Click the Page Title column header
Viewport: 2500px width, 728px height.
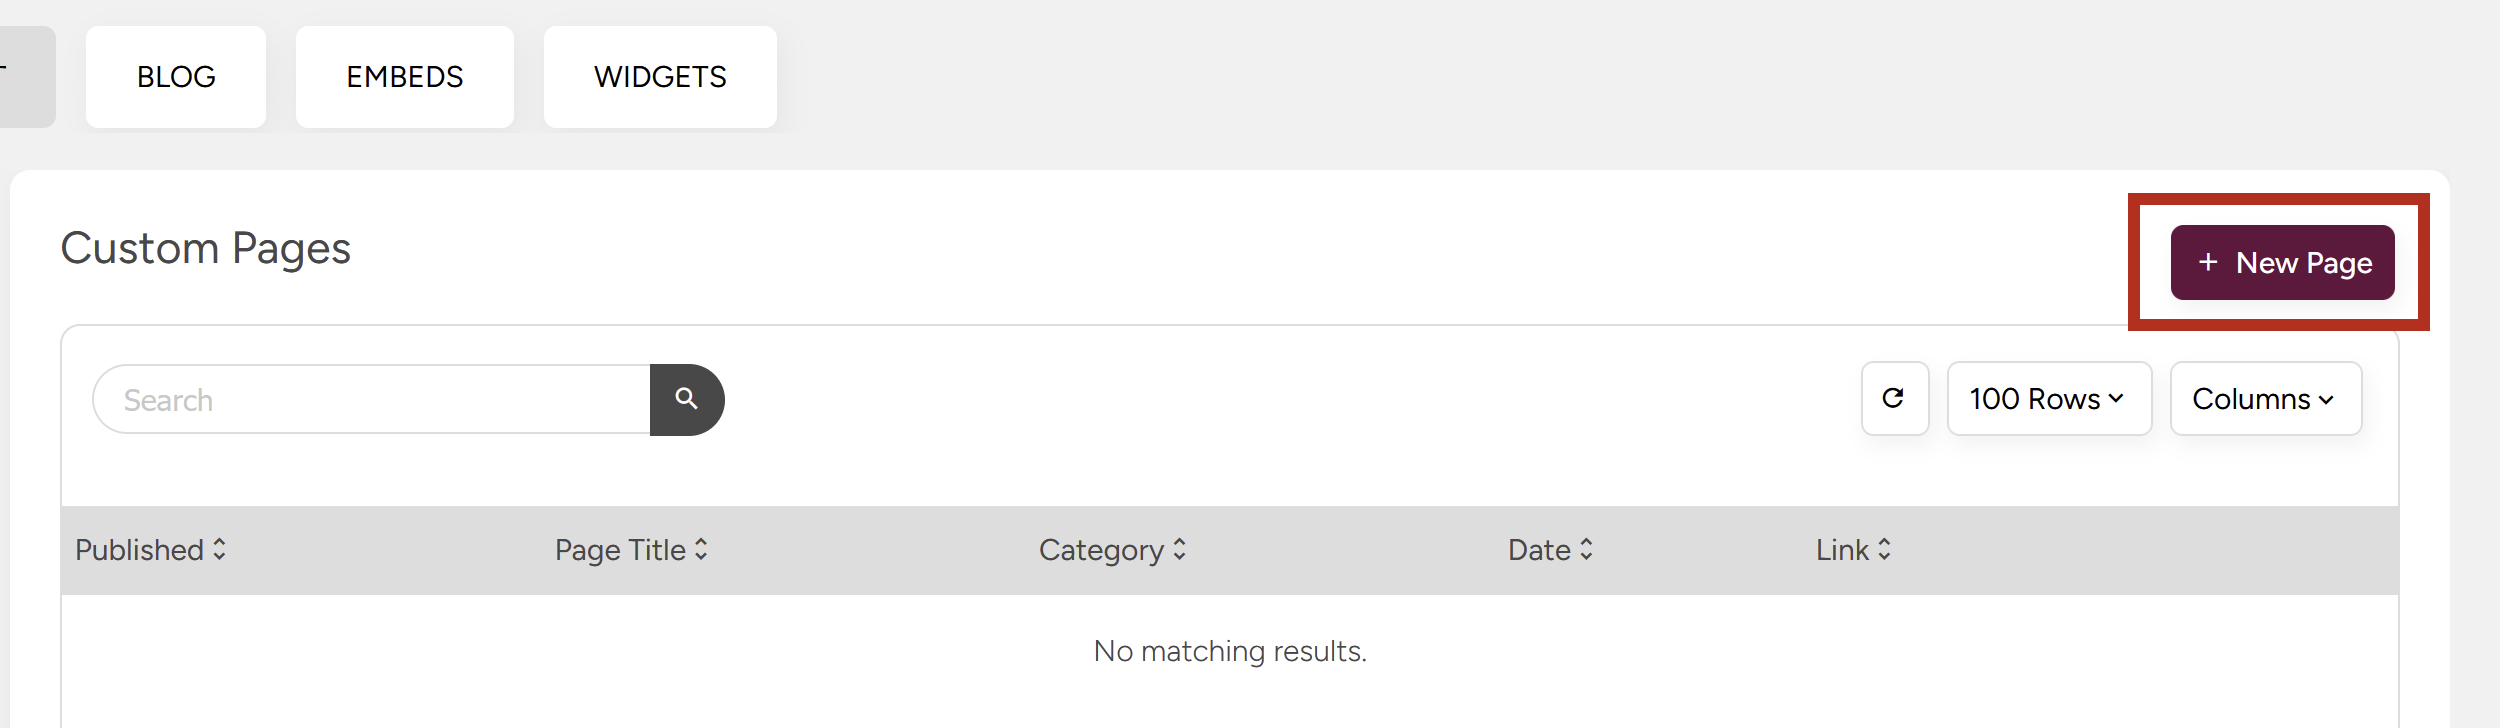coord(620,549)
